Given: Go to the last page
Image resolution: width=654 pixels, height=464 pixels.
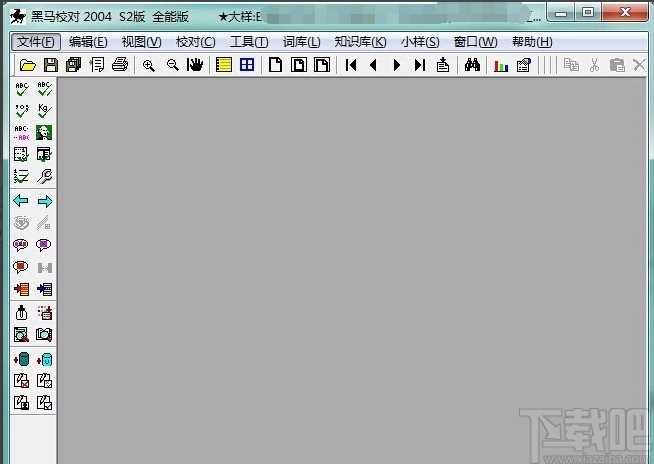Looking at the screenshot, I should [419, 65].
